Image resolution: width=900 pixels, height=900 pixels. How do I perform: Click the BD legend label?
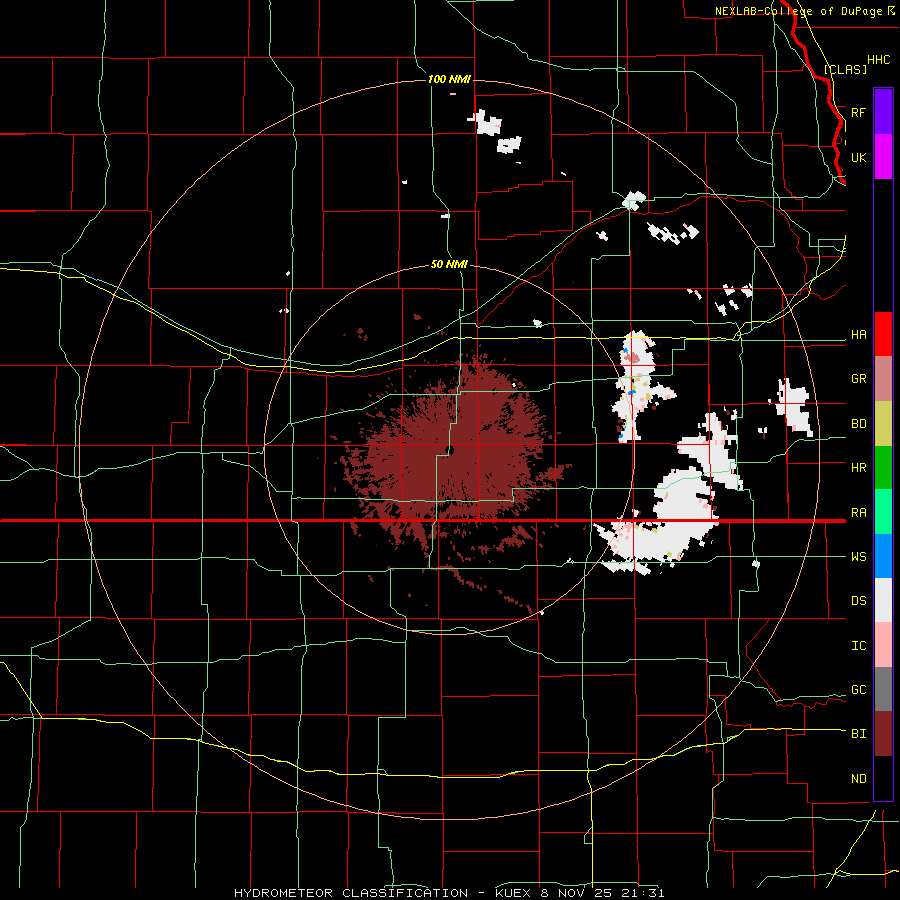(858, 424)
